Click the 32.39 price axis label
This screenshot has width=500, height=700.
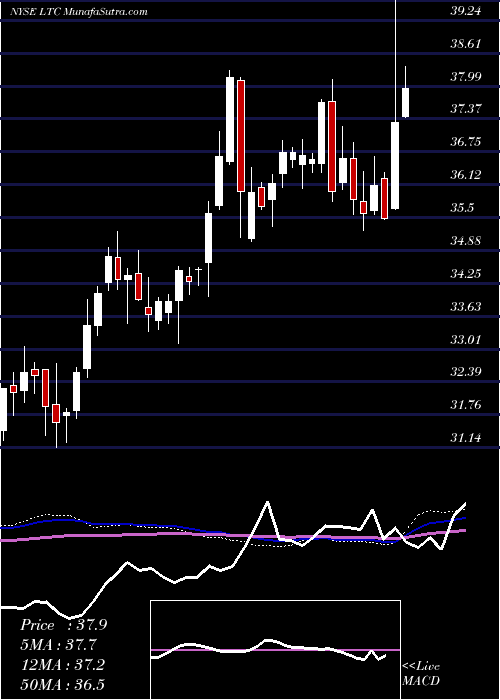466,372
